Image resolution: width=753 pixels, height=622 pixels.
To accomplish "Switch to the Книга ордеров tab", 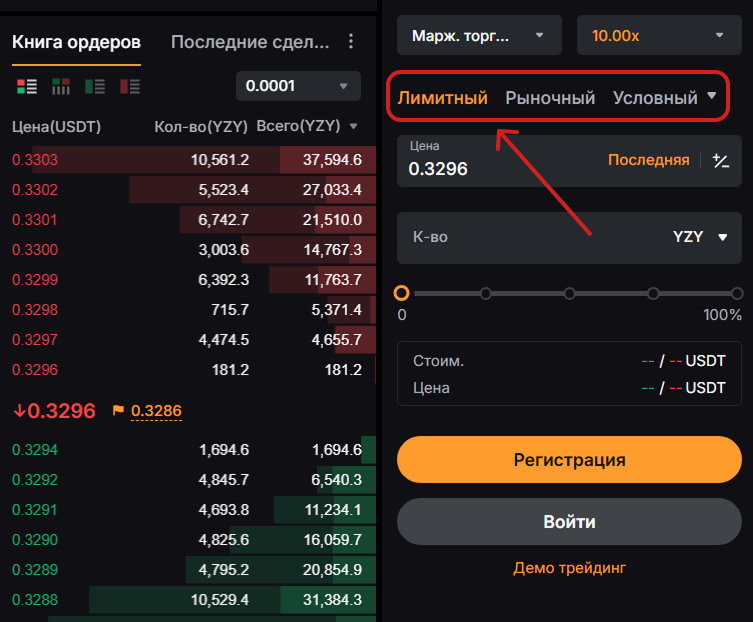I will [x=76, y=42].
